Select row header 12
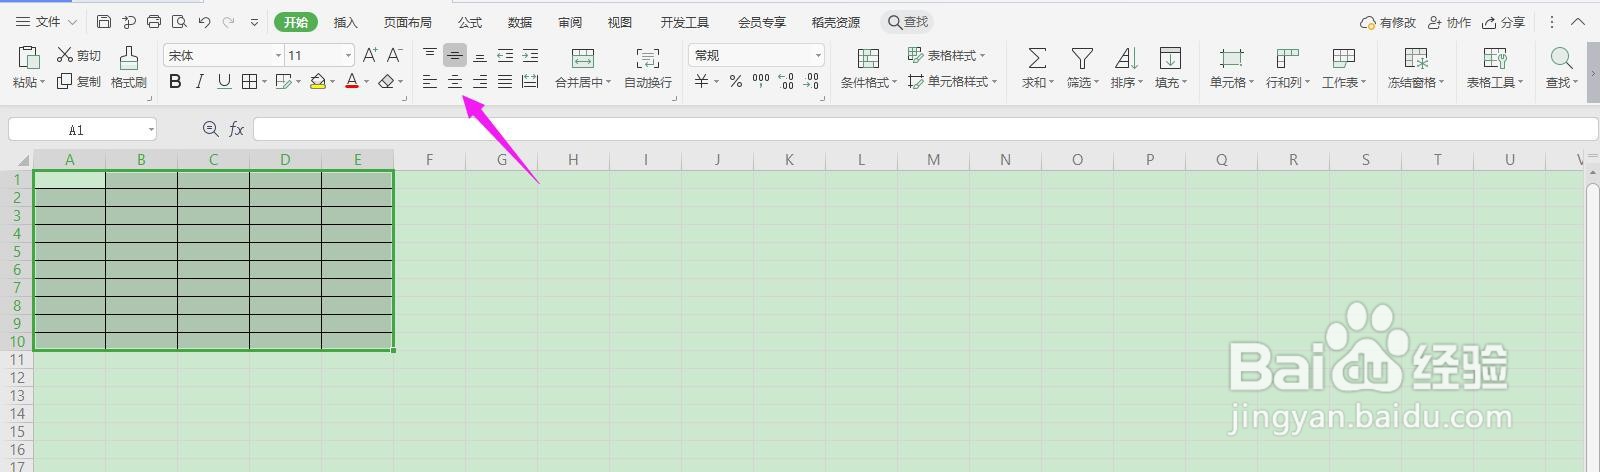This screenshot has width=1600, height=472. pyautogui.click(x=17, y=378)
